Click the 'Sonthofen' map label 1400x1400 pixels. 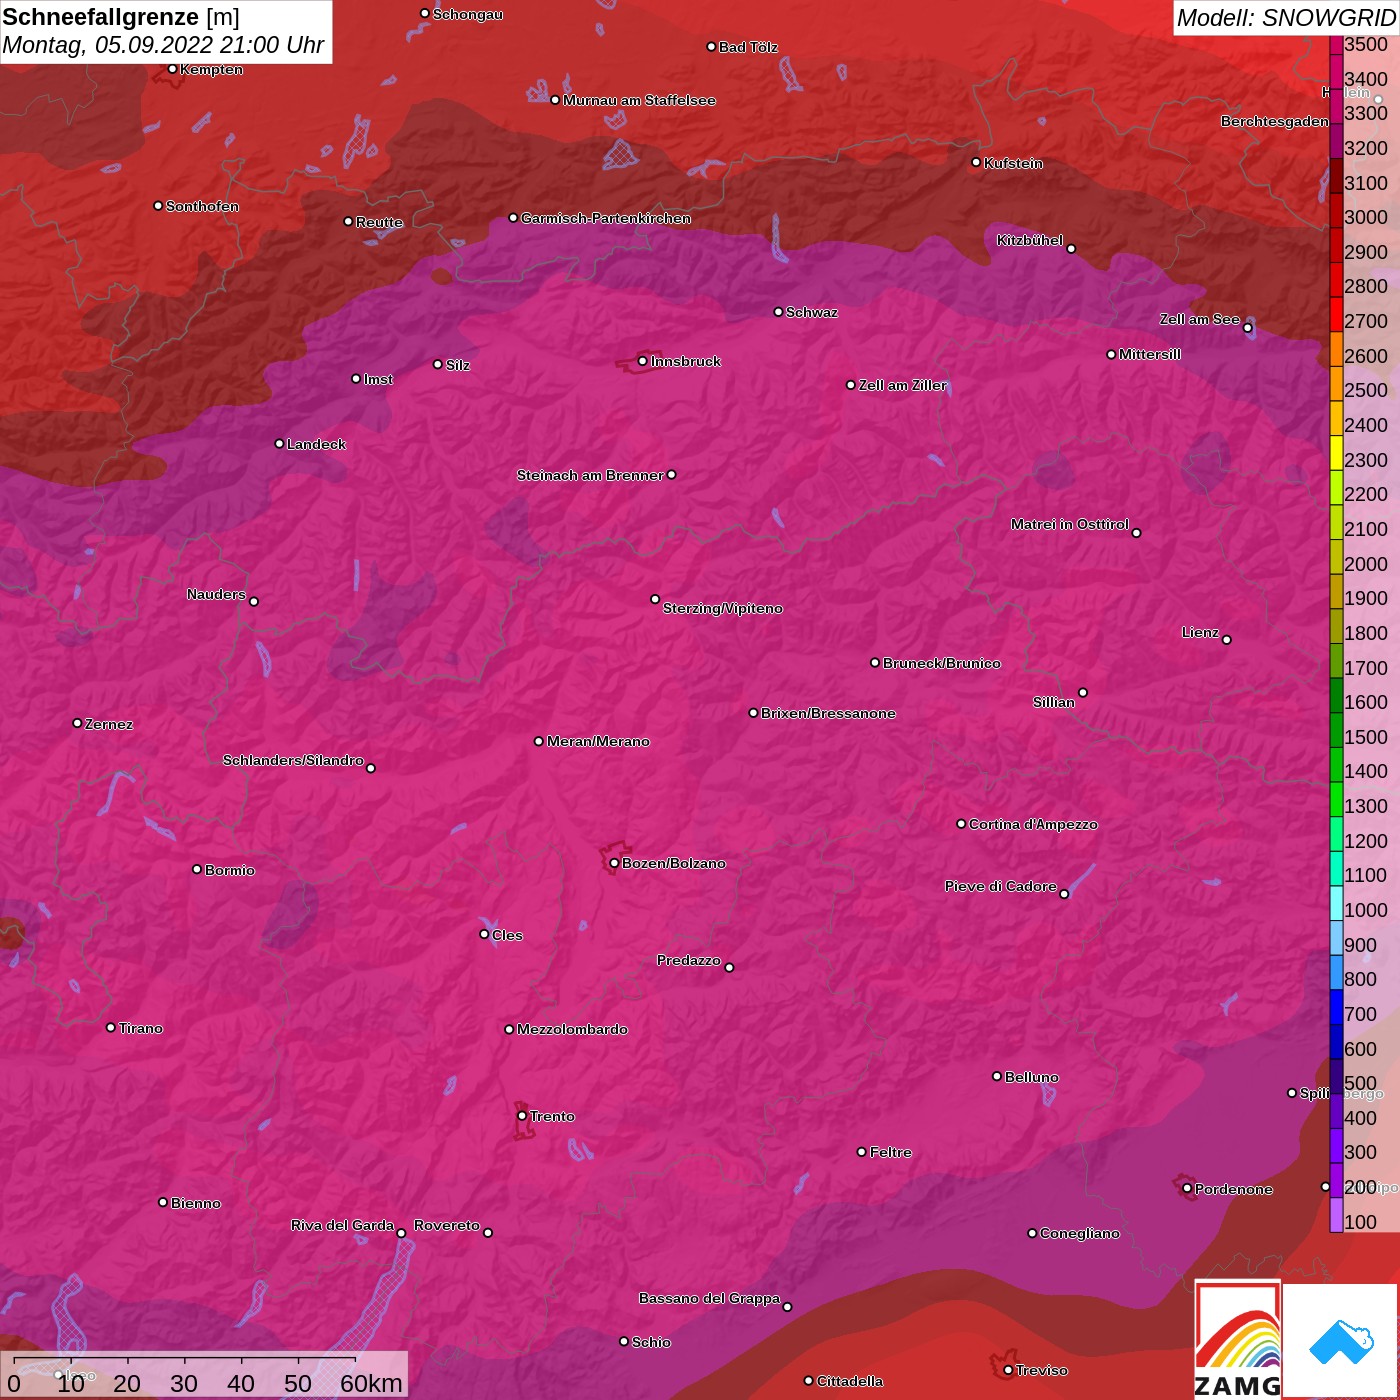(x=202, y=206)
